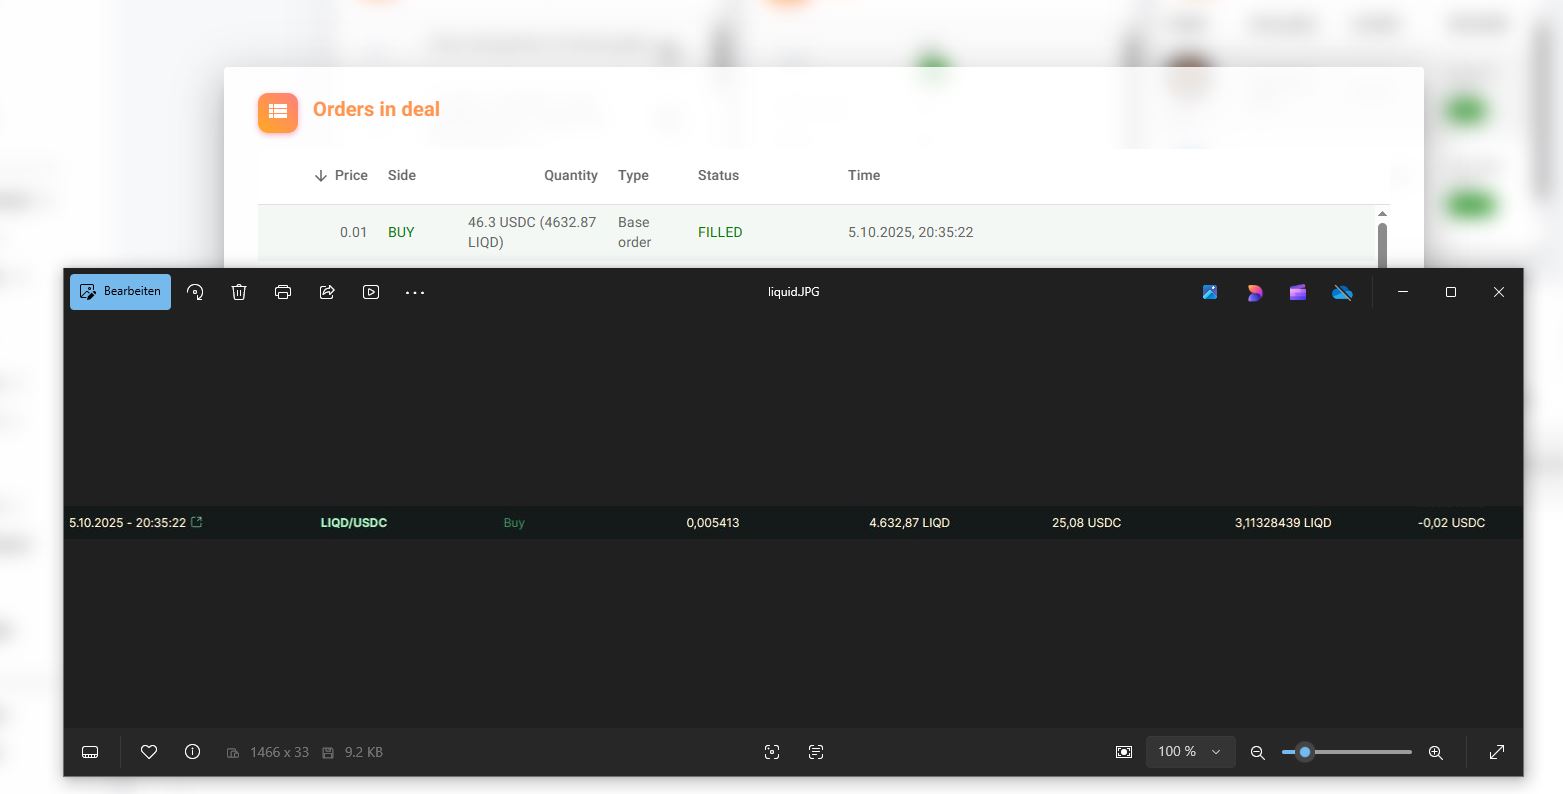Image resolution: width=1563 pixels, height=794 pixels.
Task: Click the zoom slider handle
Action: point(1304,752)
